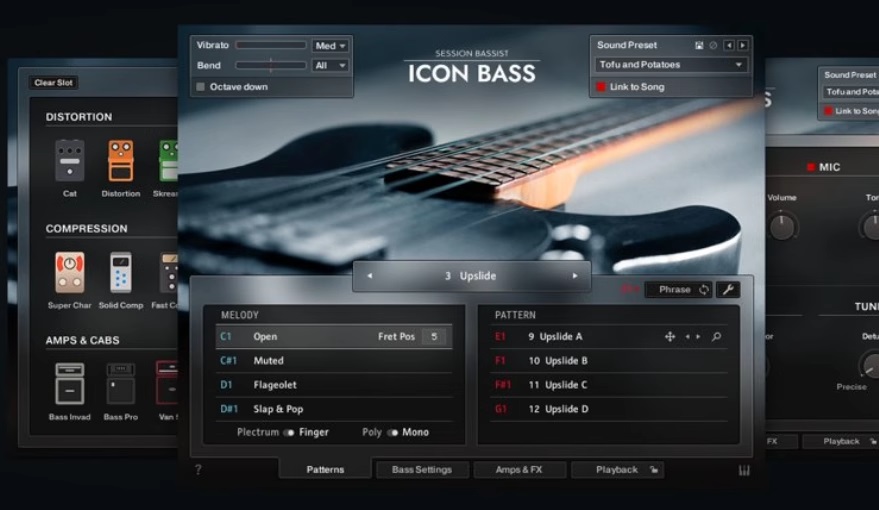Screen dimensions: 879x510
Task: Open the Vibrato Med dropdown
Action: (330, 46)
